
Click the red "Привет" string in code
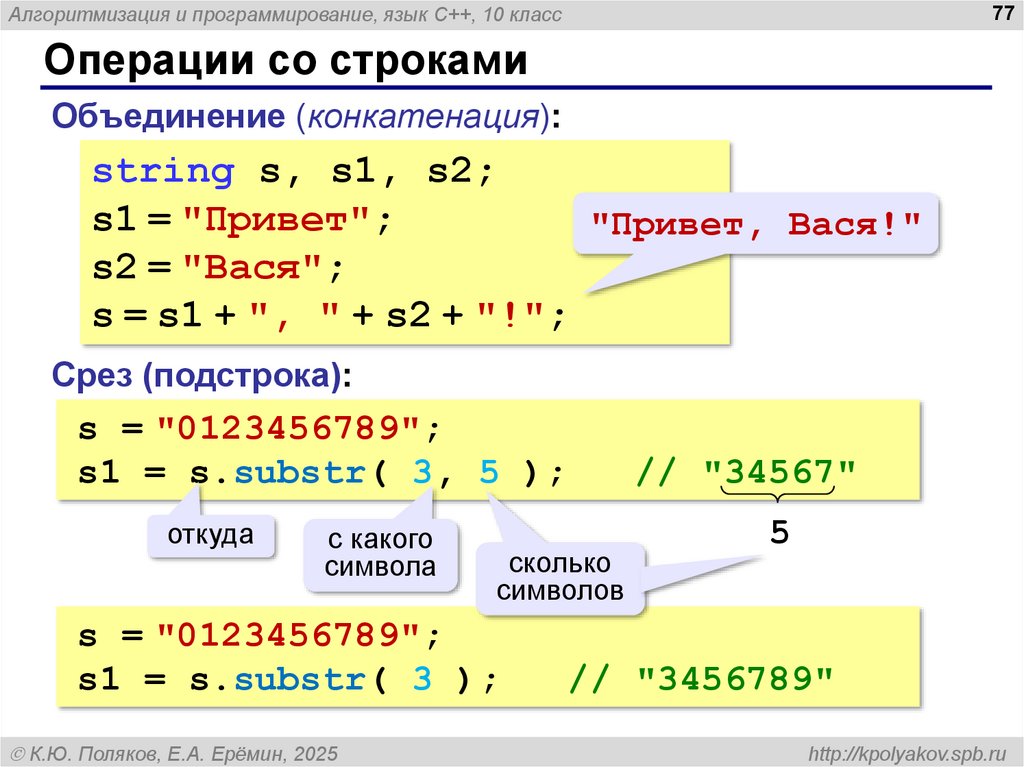tap(278, 220)
